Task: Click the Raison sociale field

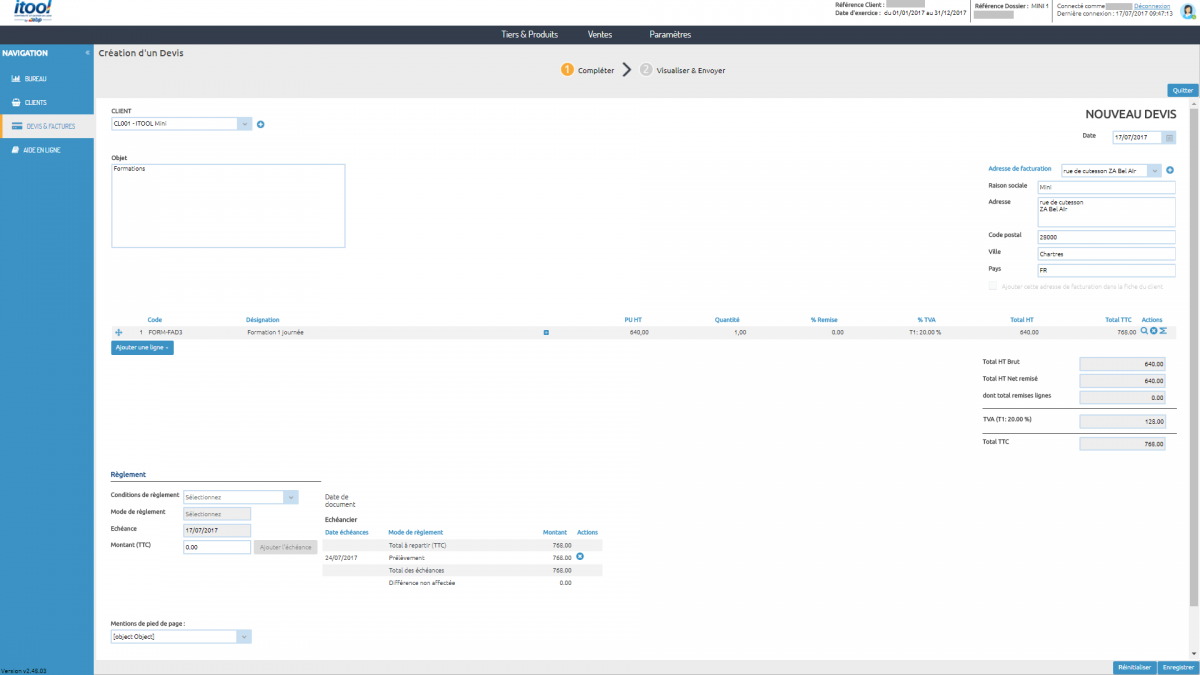Action: pyautogui.click(x=1106, y=187)
